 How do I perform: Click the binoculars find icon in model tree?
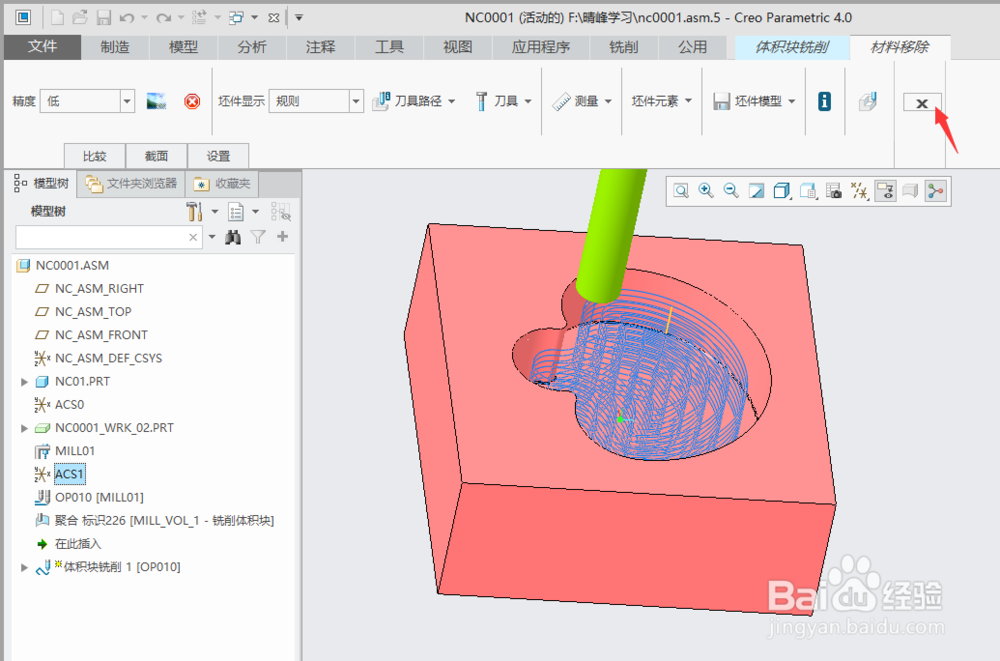[233, 237]
